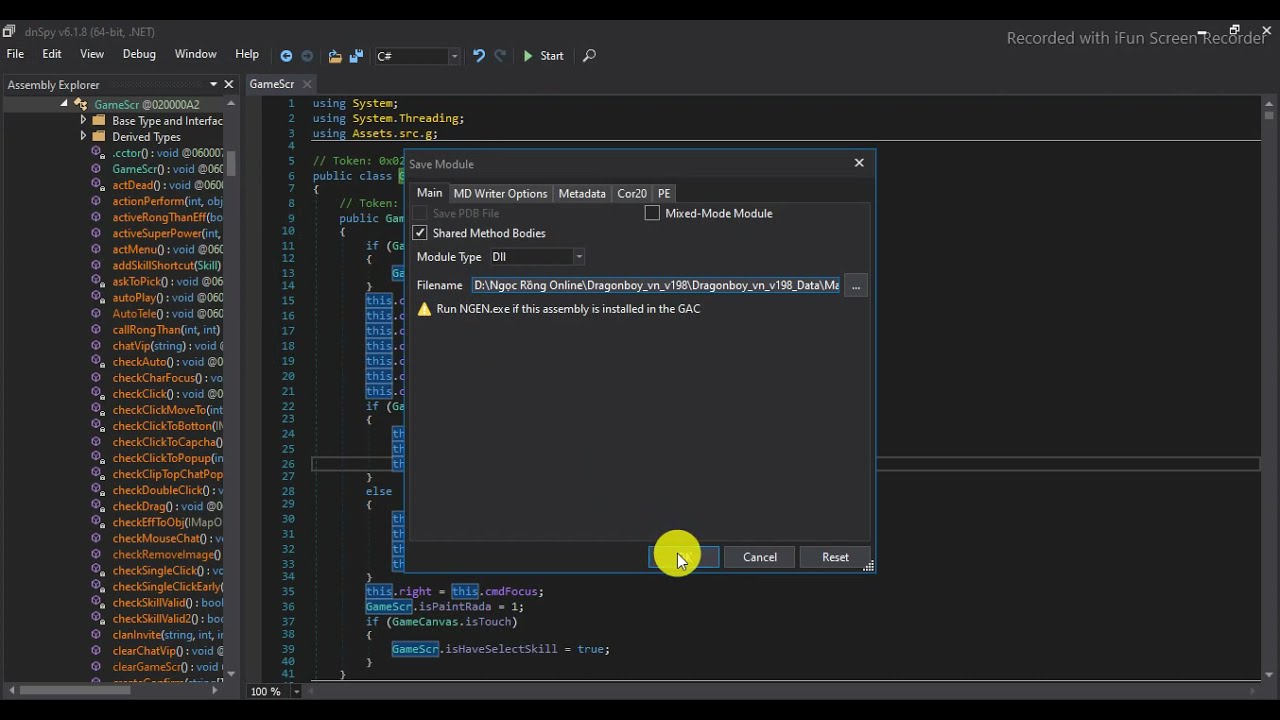Open the Module Type dropdown
This screenshot has width=1280, height=720.
(x=537, y=257)
